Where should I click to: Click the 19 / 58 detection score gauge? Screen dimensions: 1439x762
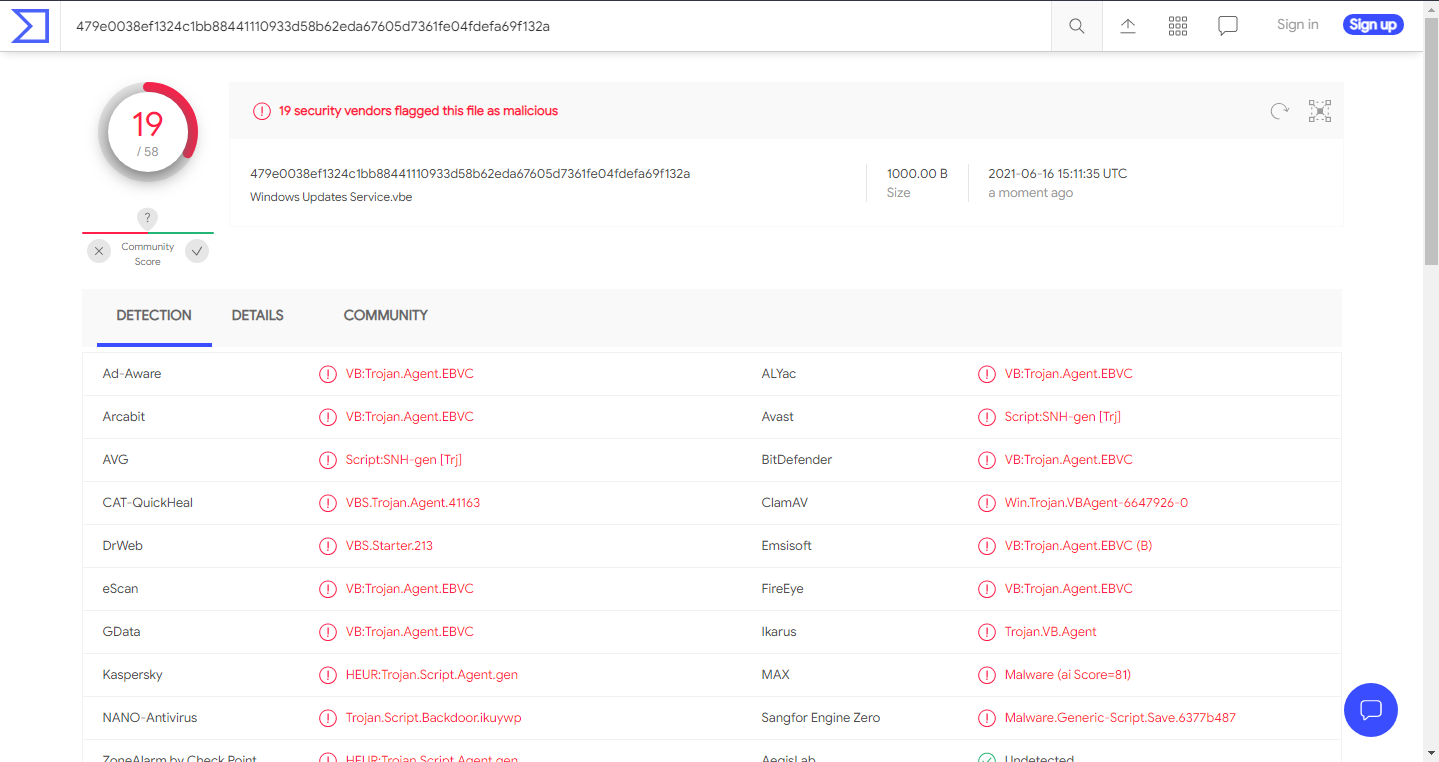tap(148, 133)
